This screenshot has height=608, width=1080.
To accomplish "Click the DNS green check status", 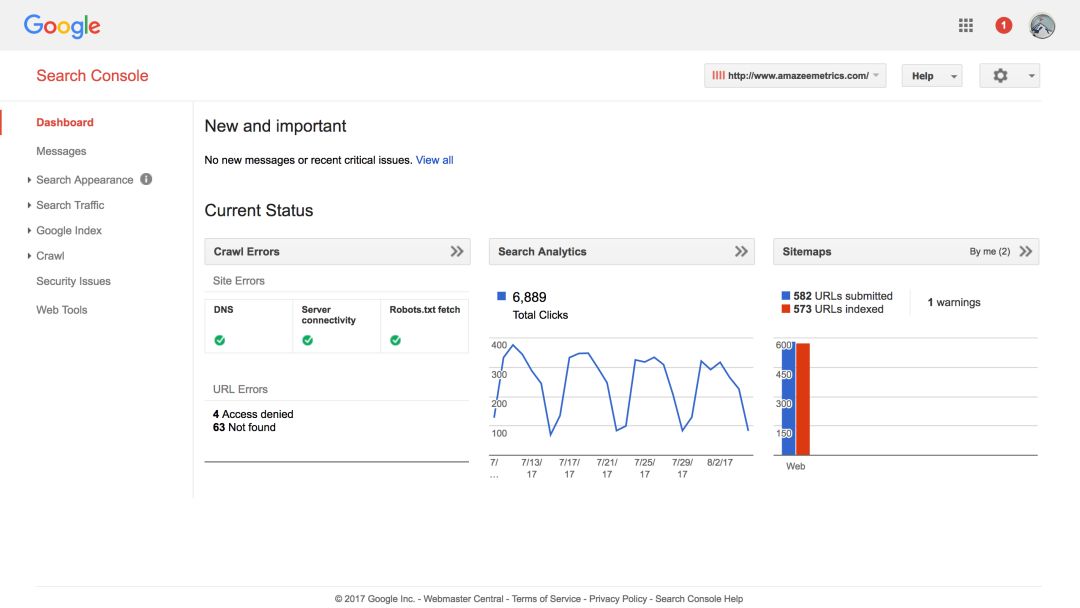I will tap(220, 340).
